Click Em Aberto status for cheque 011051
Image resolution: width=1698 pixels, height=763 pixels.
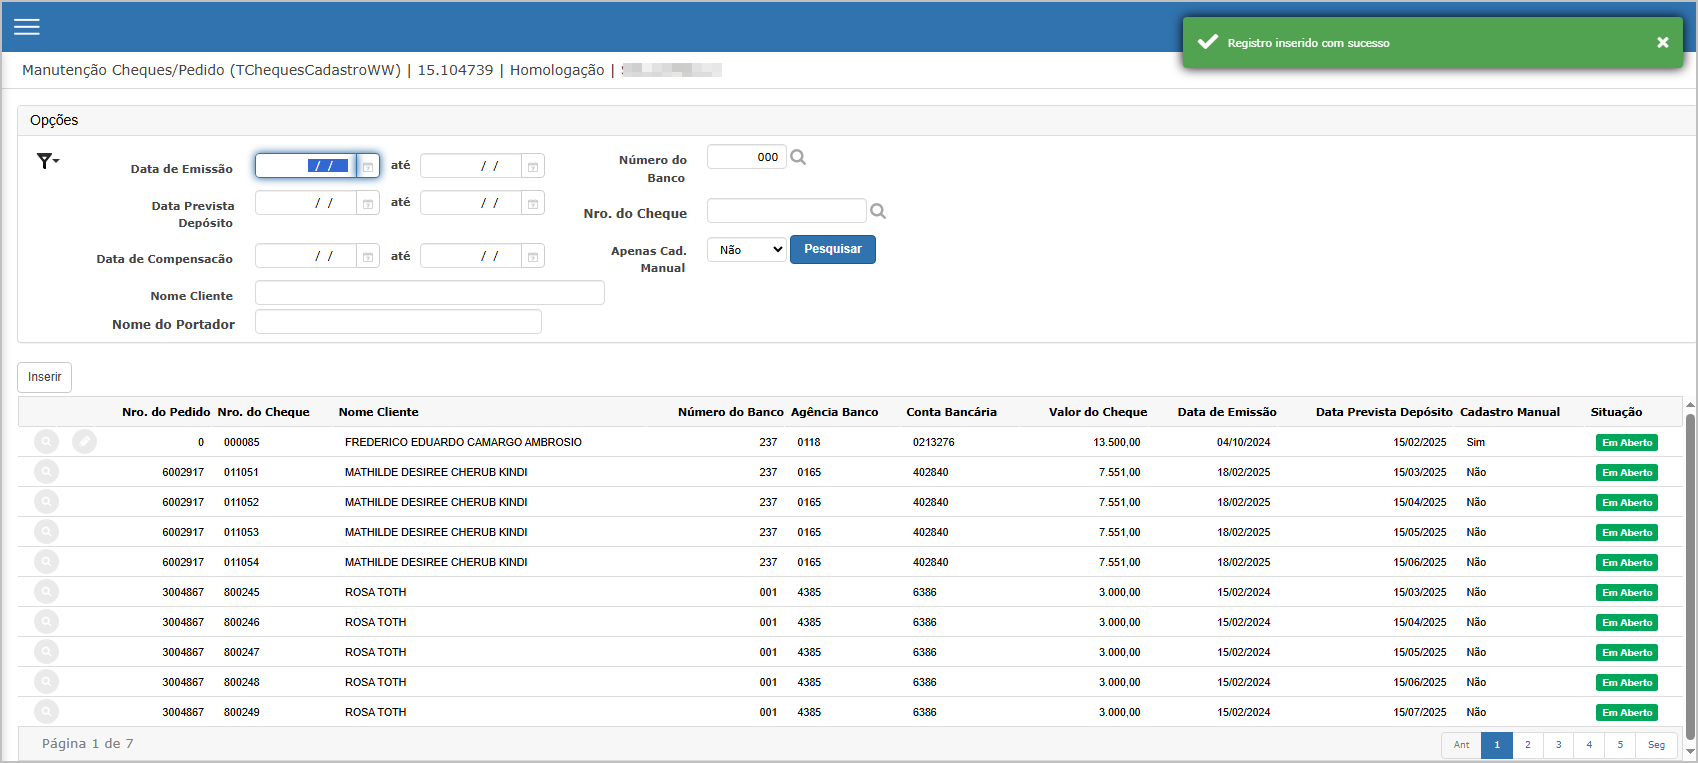tap(1627, 472)
